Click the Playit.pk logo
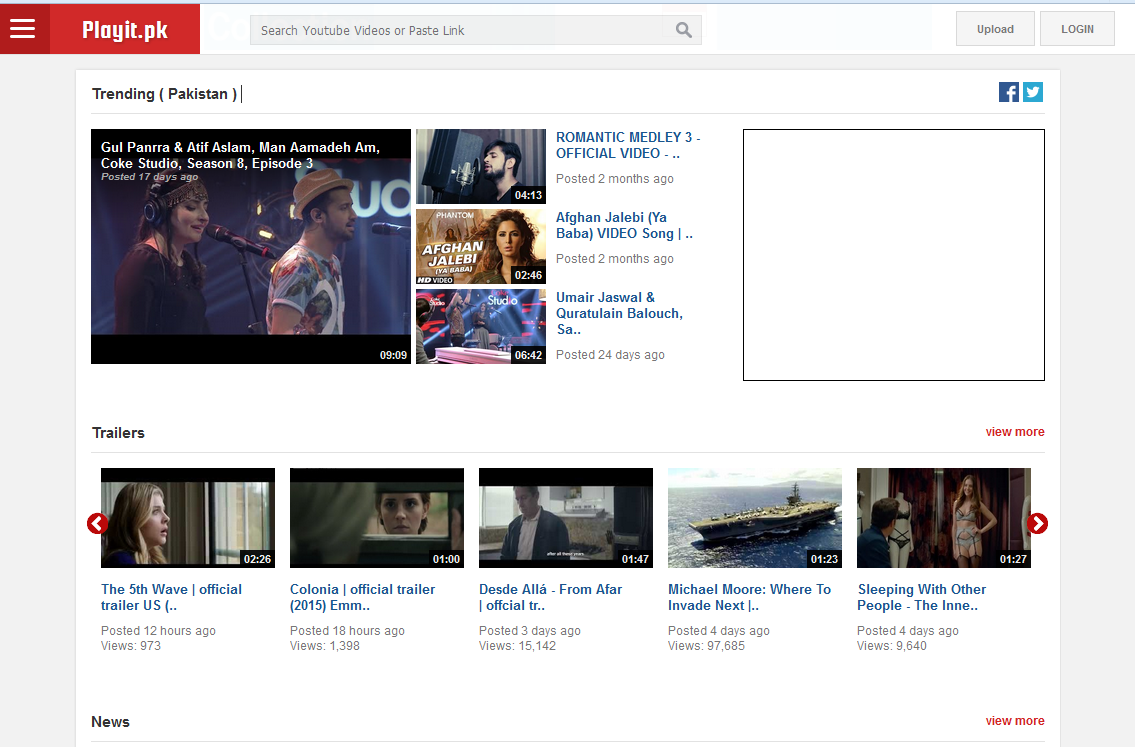This screenshot has width=1135, height=747. pyautogui.click(x=124, y=28)
